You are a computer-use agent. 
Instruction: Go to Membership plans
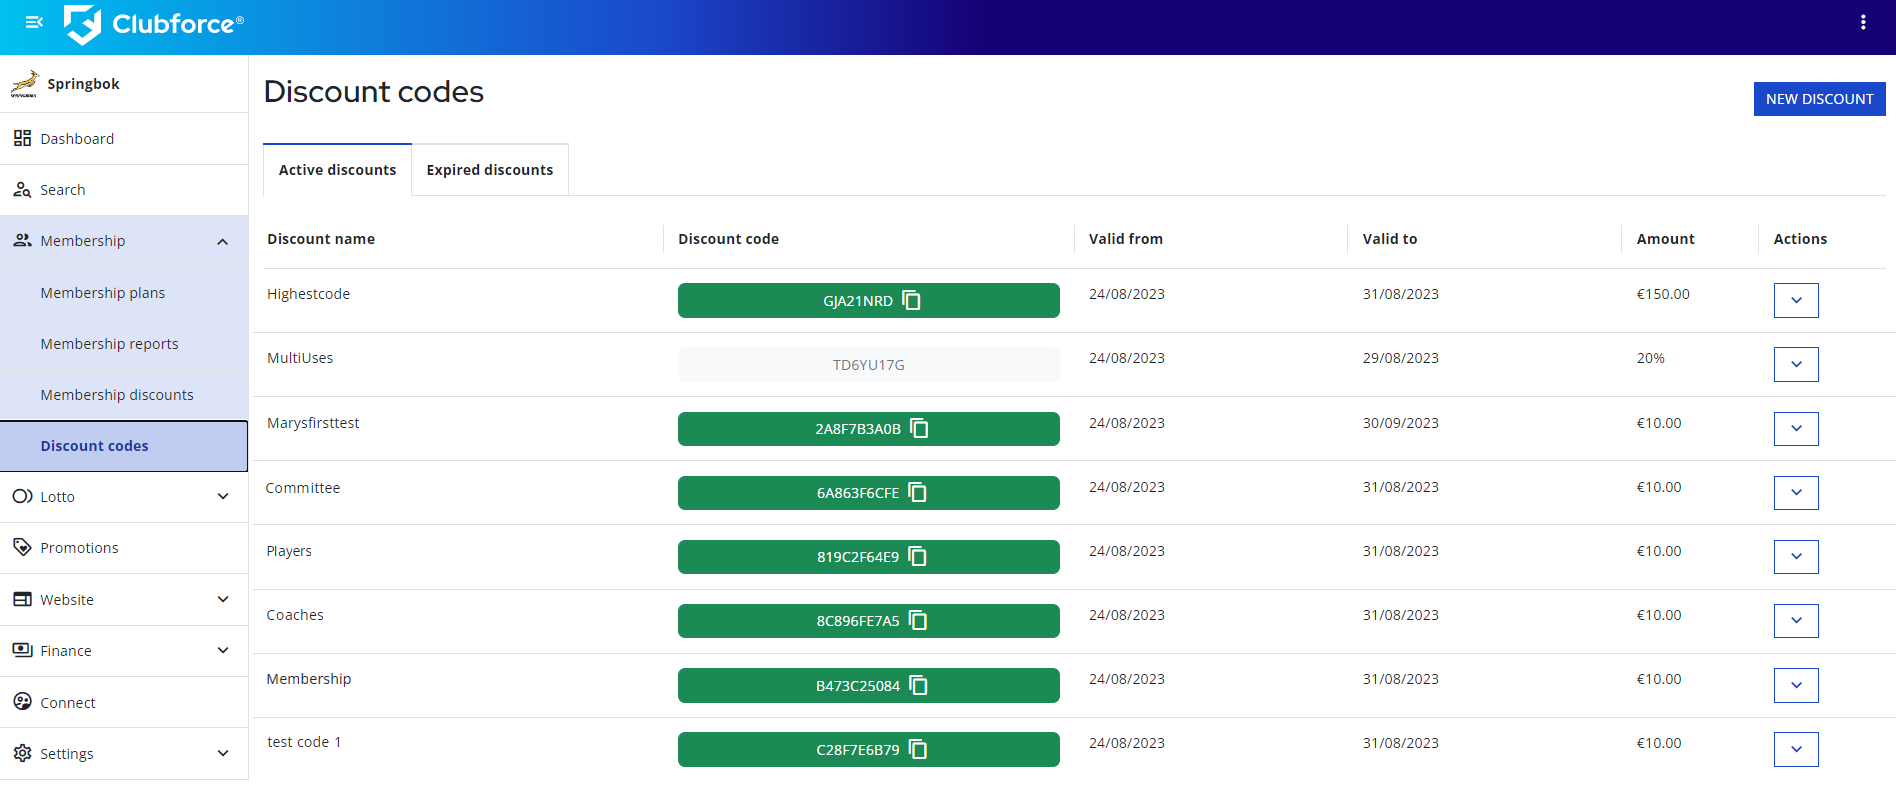pos(103,293)
